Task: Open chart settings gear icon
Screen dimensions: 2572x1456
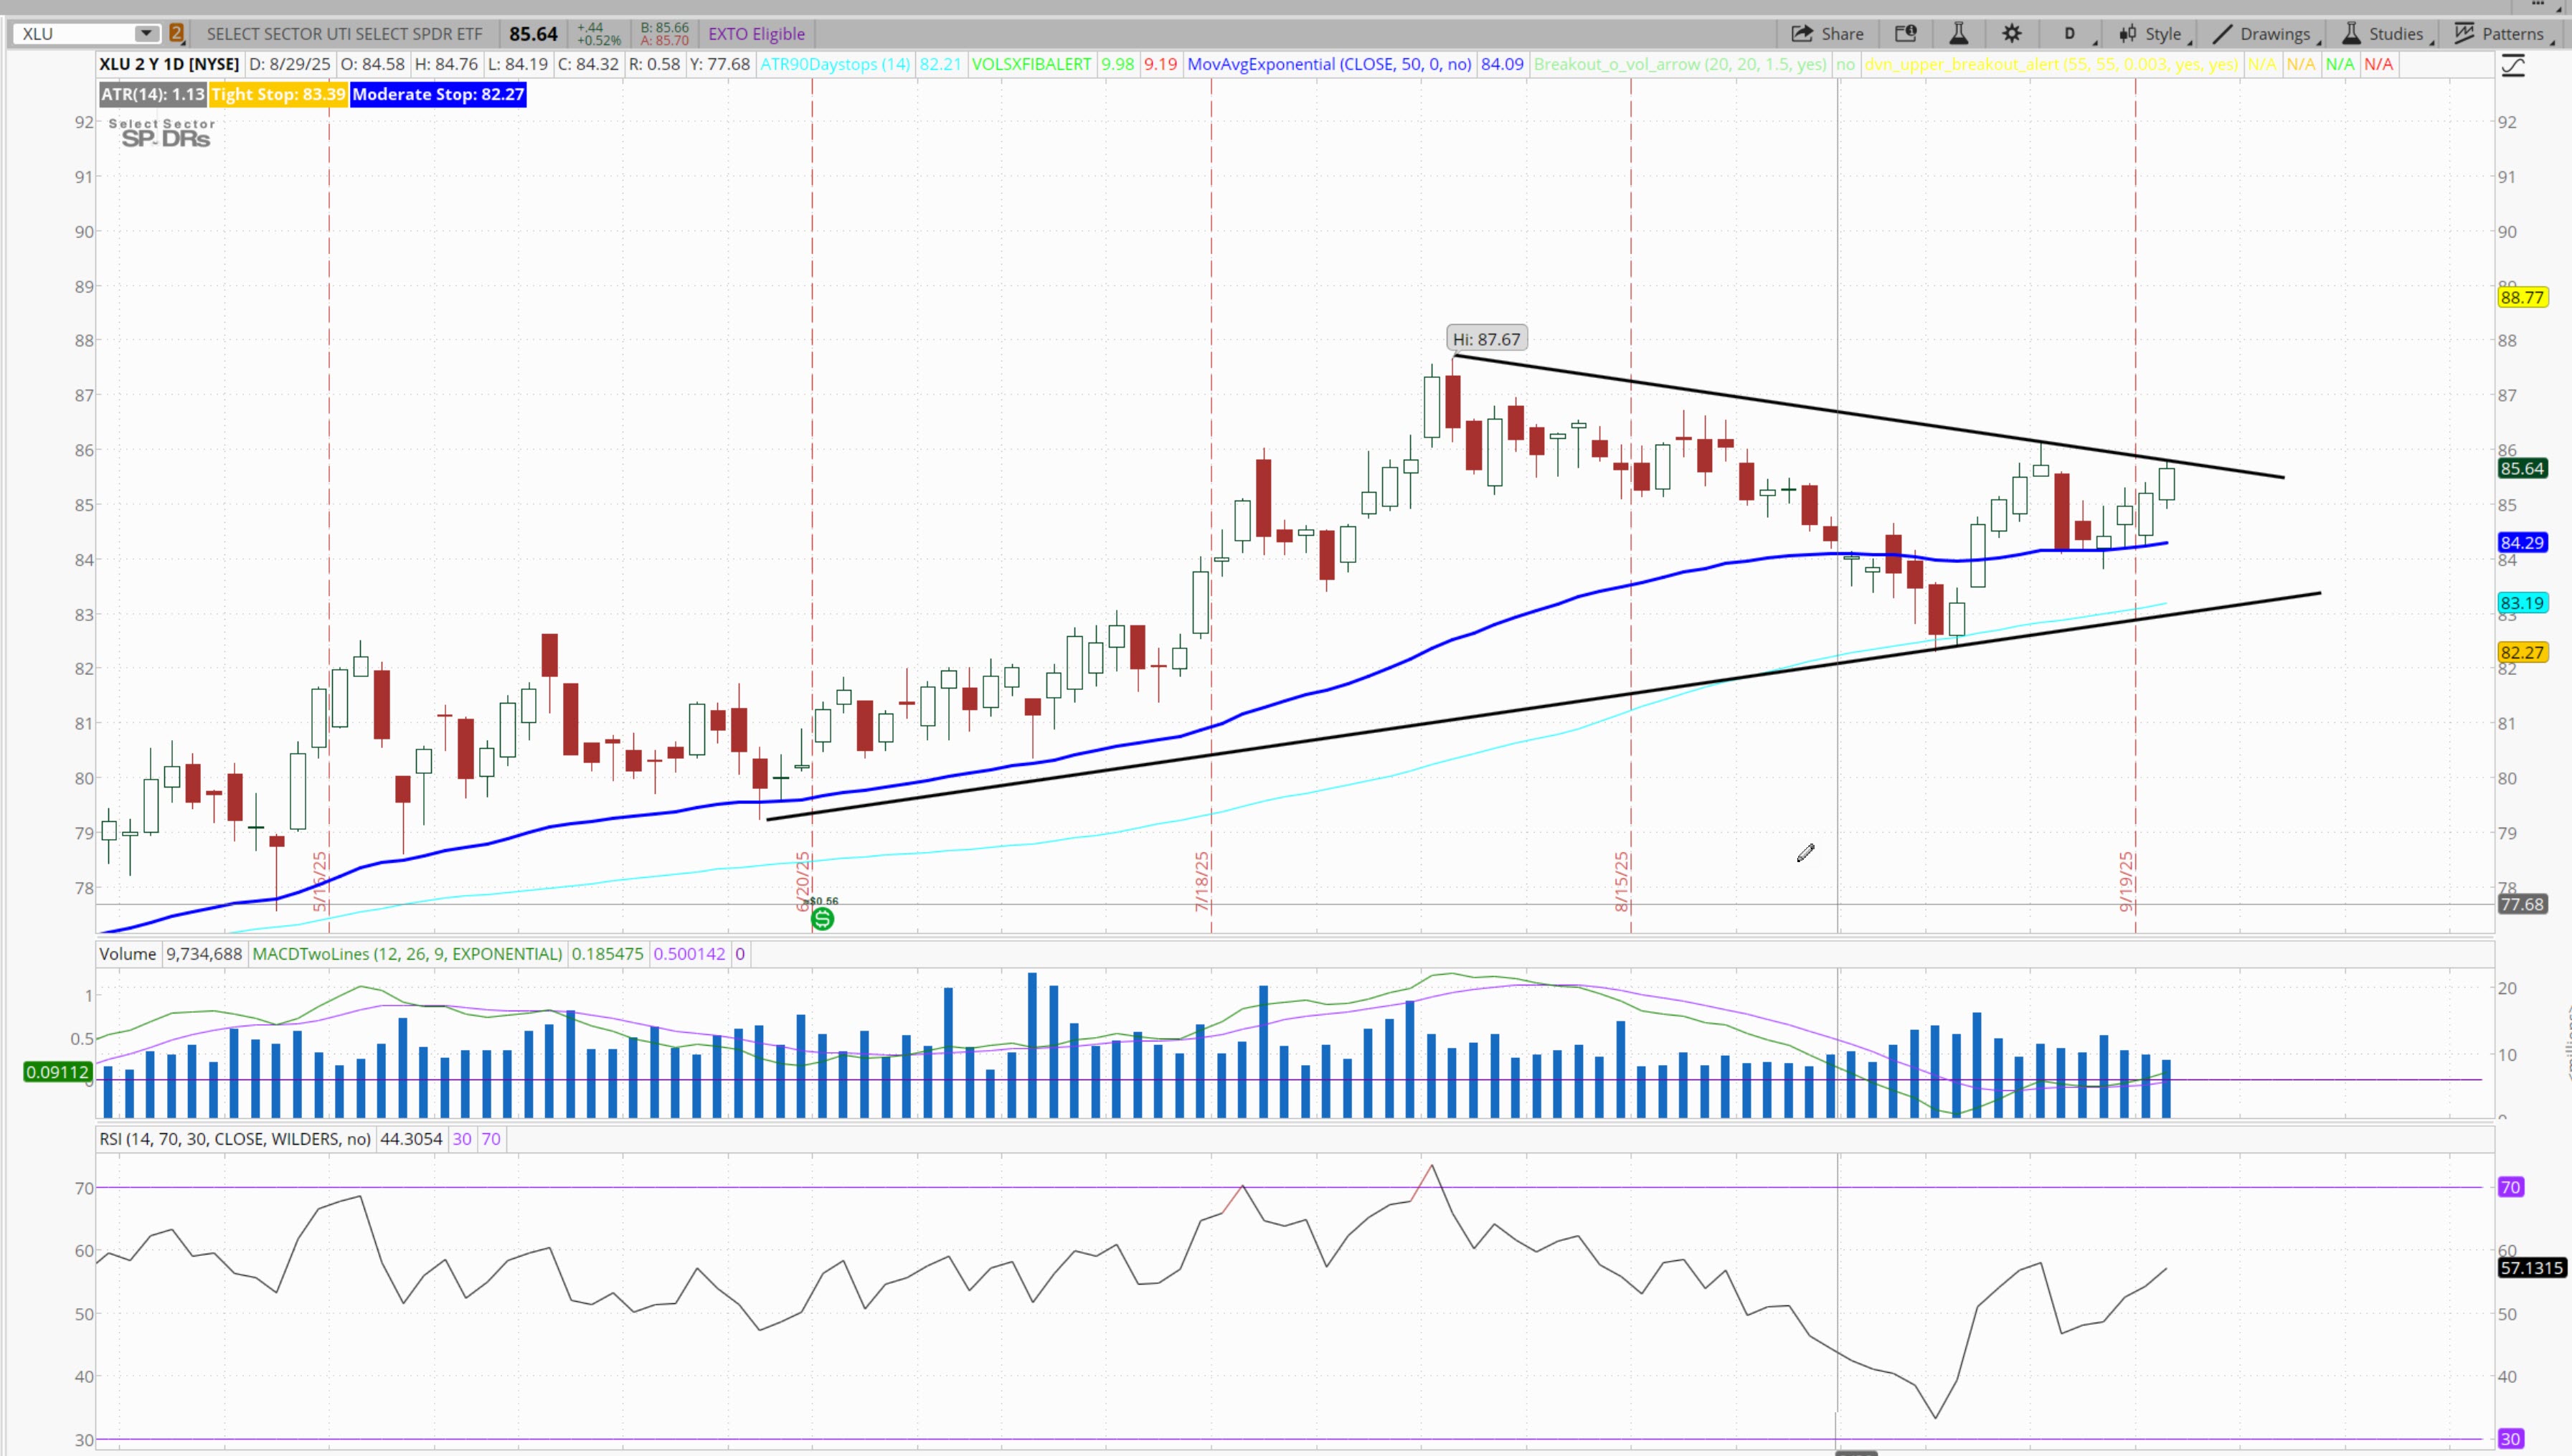Action: coord(2012,34)
